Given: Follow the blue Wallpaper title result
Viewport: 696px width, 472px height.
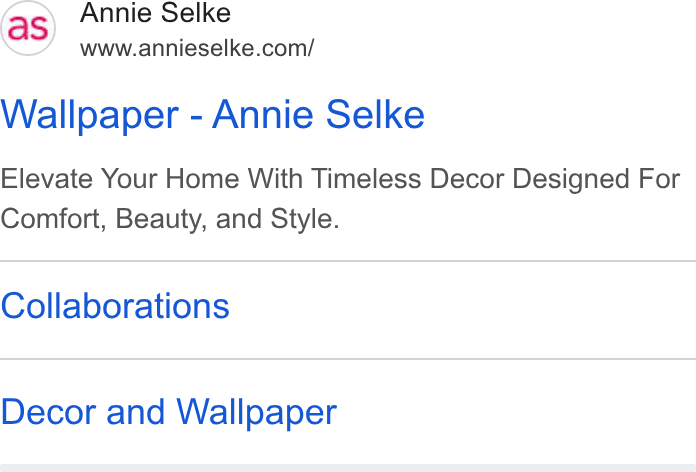Looking at the screenshot, I should click(x=213, y=115).
